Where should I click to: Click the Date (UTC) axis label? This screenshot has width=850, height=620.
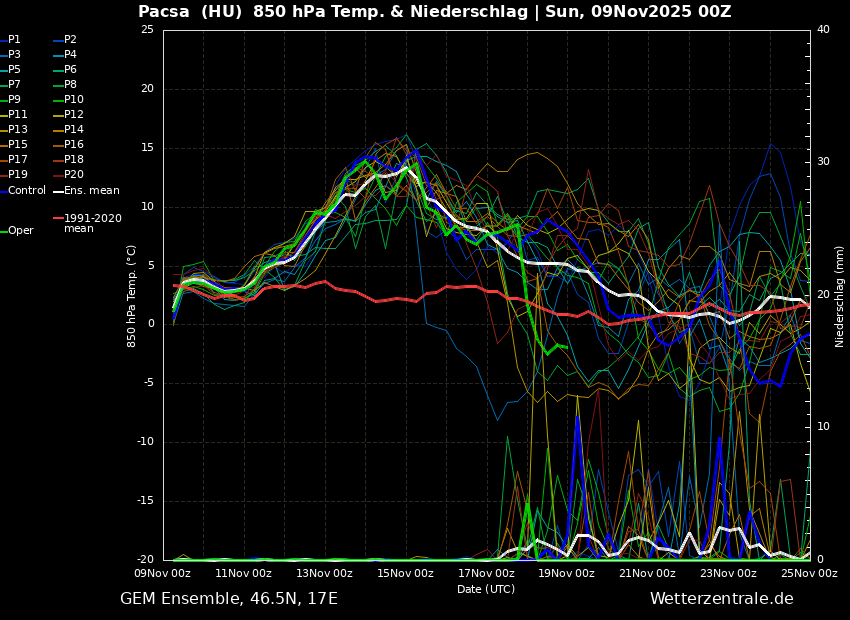[486, 589]
